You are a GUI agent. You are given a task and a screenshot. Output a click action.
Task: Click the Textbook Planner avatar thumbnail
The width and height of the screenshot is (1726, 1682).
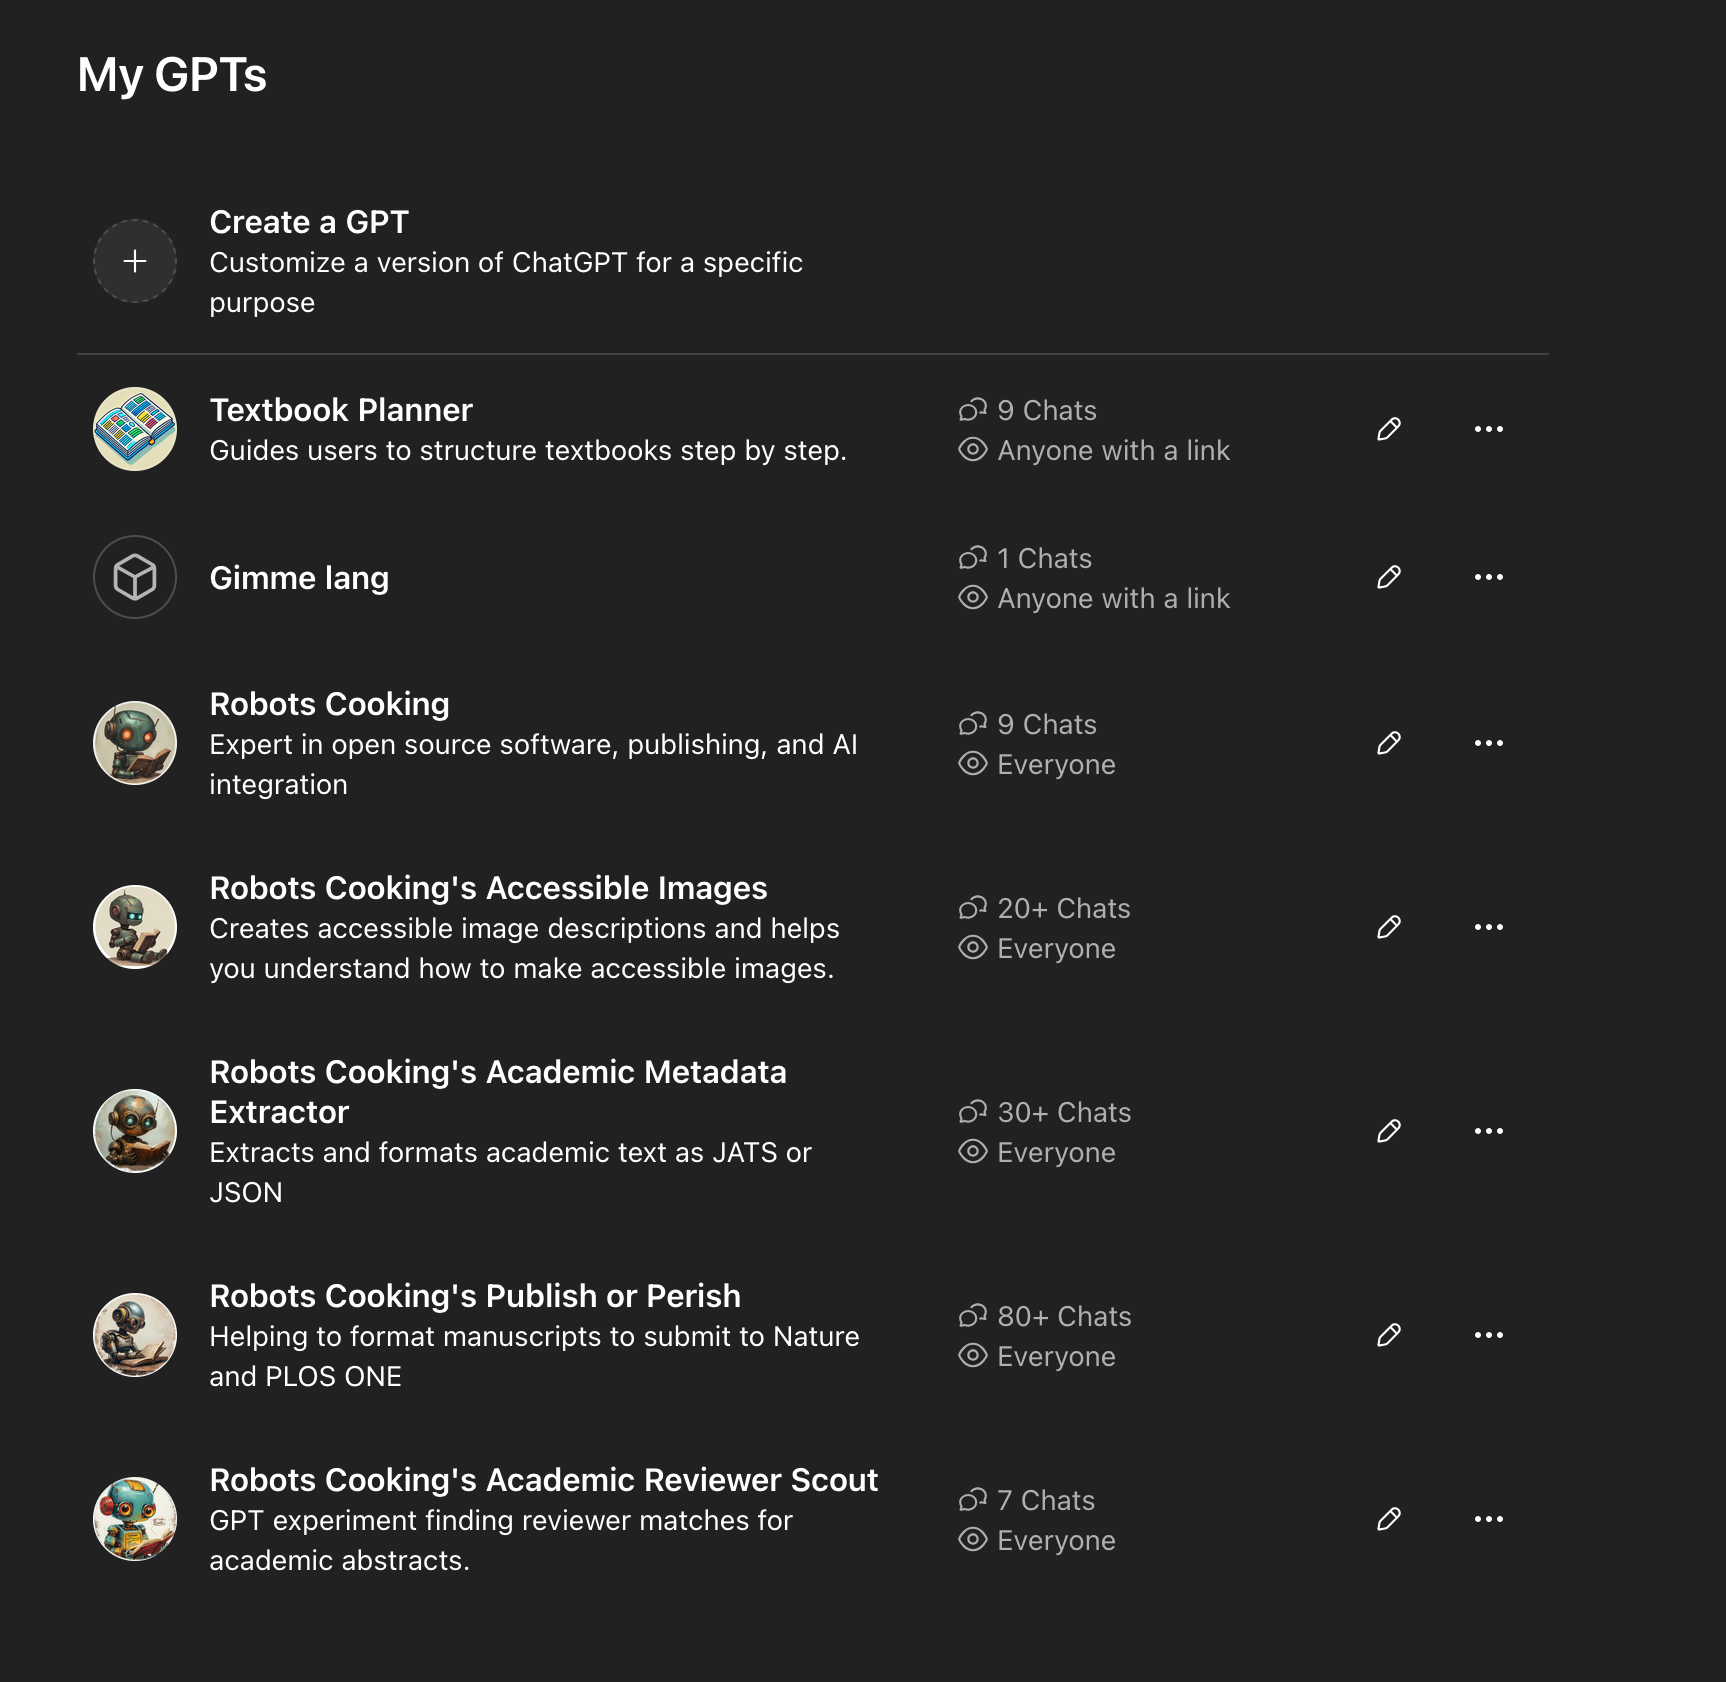(x=135, y=429)
